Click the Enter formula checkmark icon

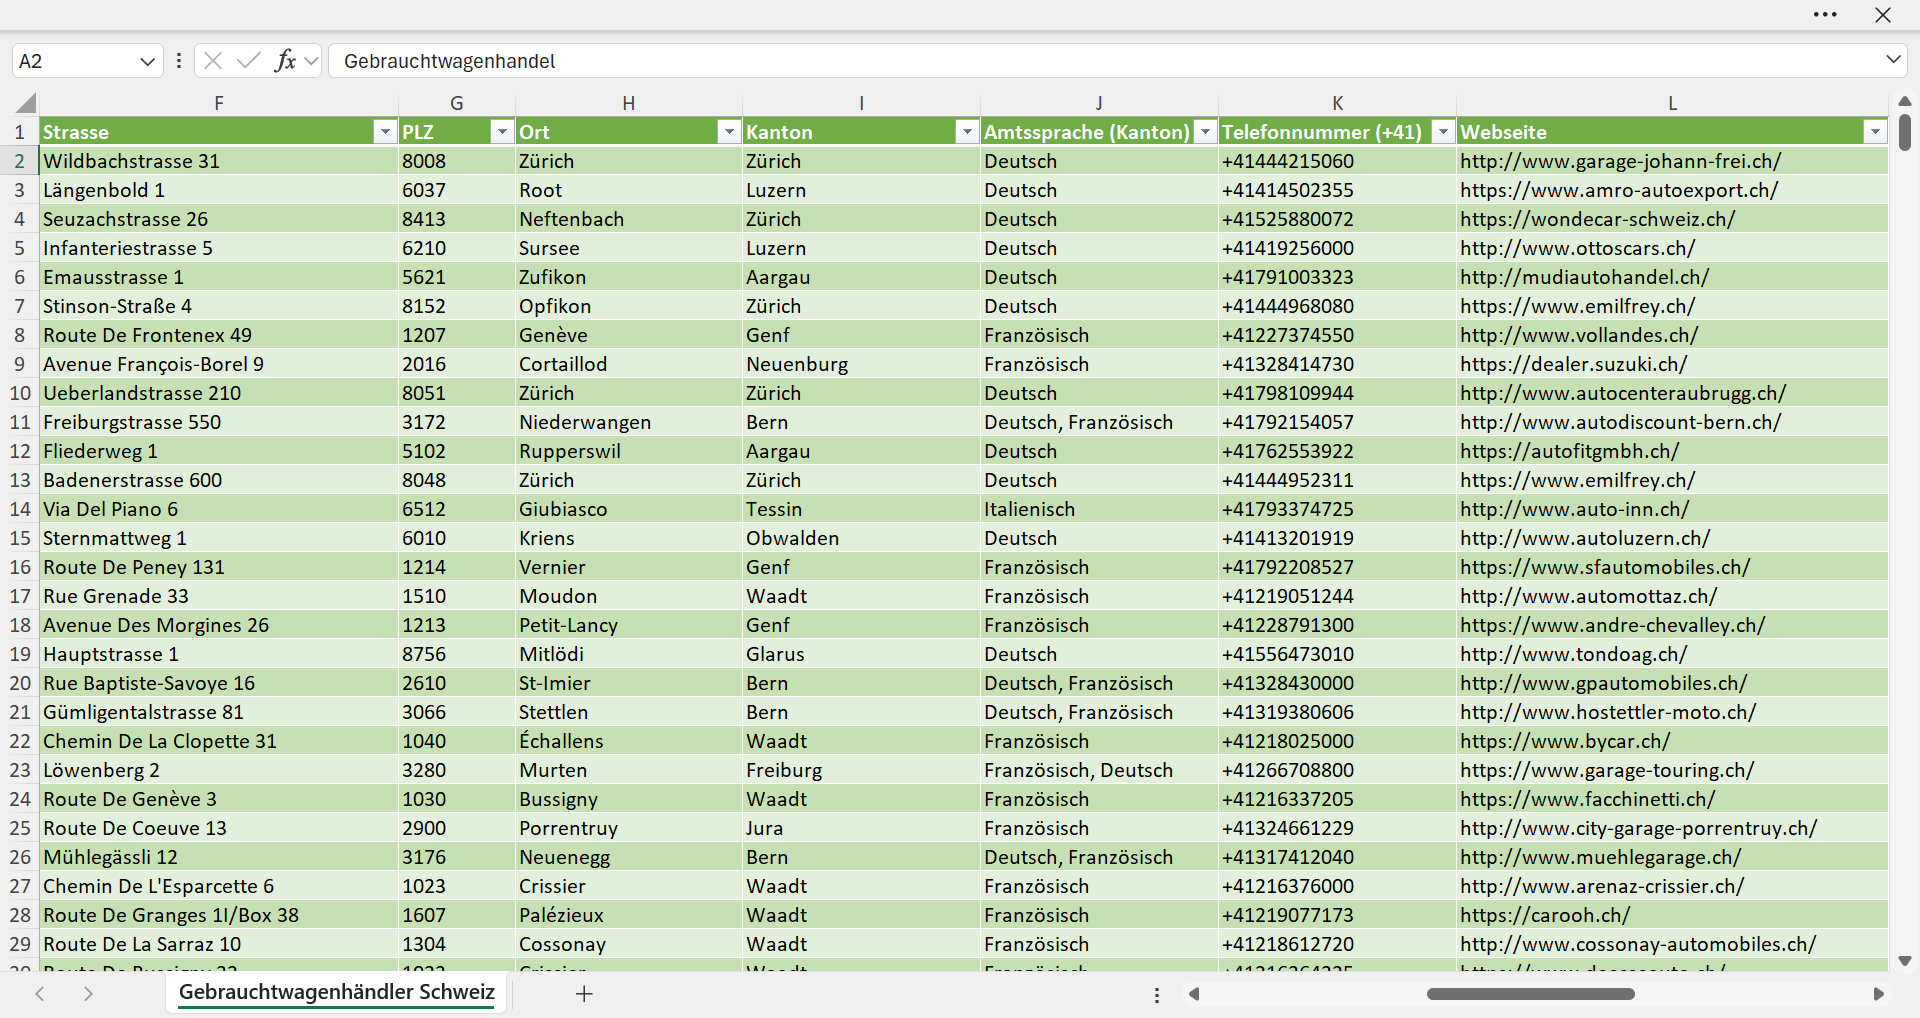249,61
